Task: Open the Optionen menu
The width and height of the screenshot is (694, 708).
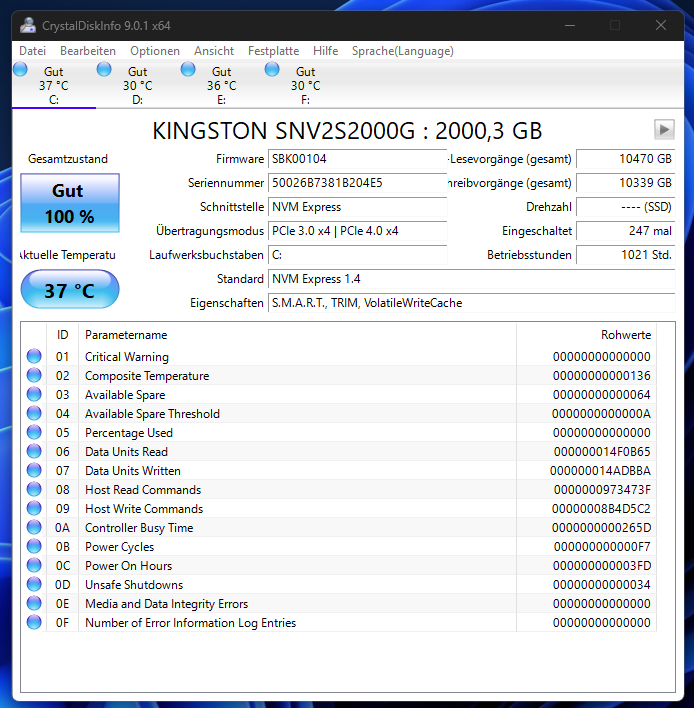Action: 155,51
